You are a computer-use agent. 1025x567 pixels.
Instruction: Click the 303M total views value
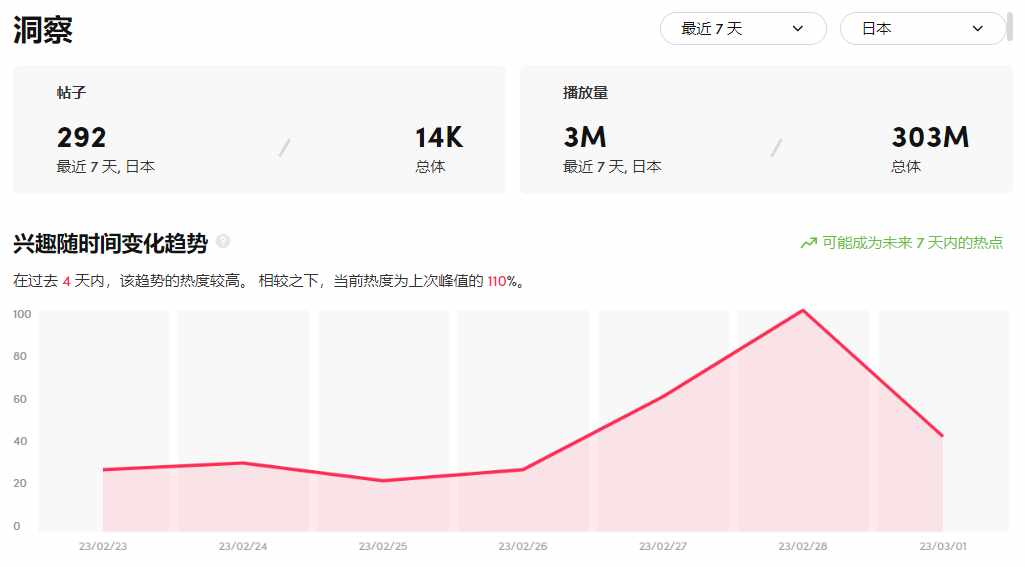(930, 137)
